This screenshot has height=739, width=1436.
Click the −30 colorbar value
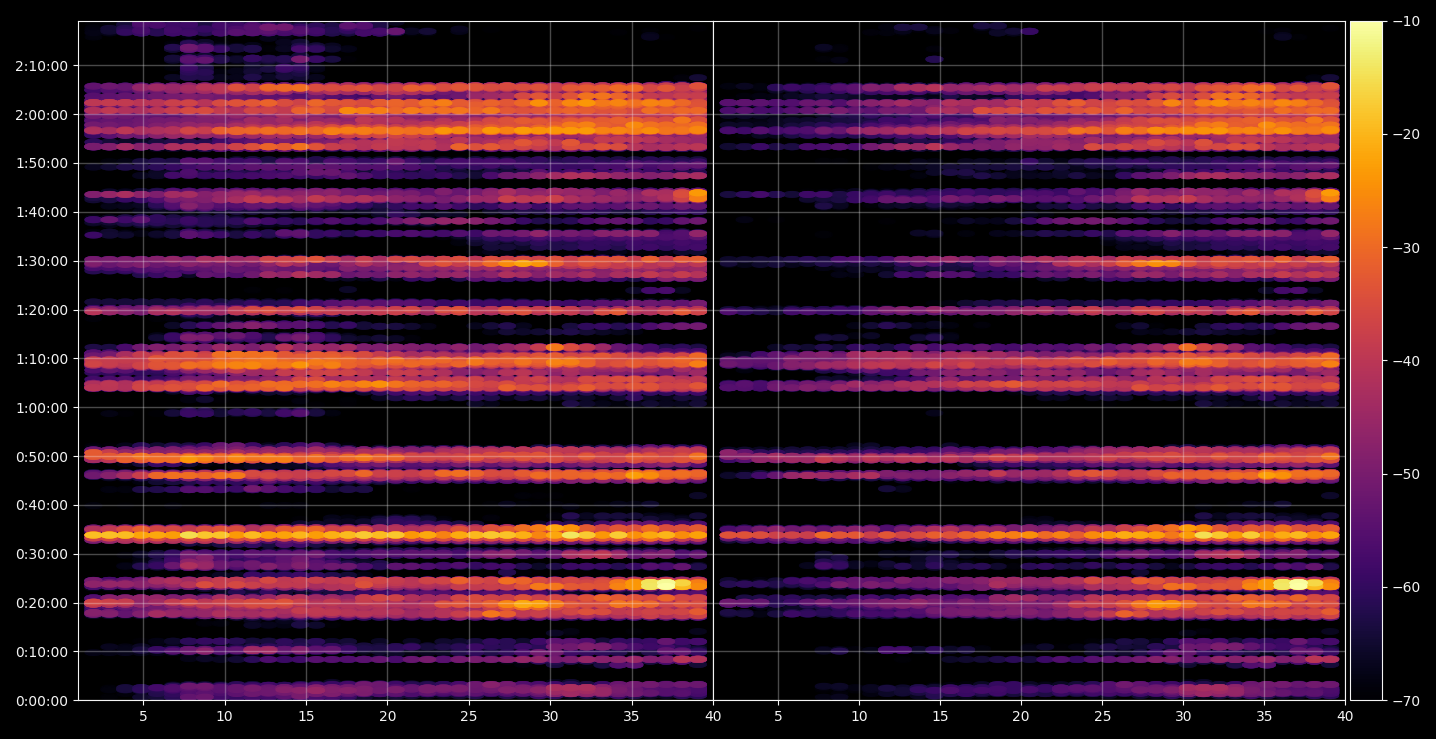pos(1404,247)
